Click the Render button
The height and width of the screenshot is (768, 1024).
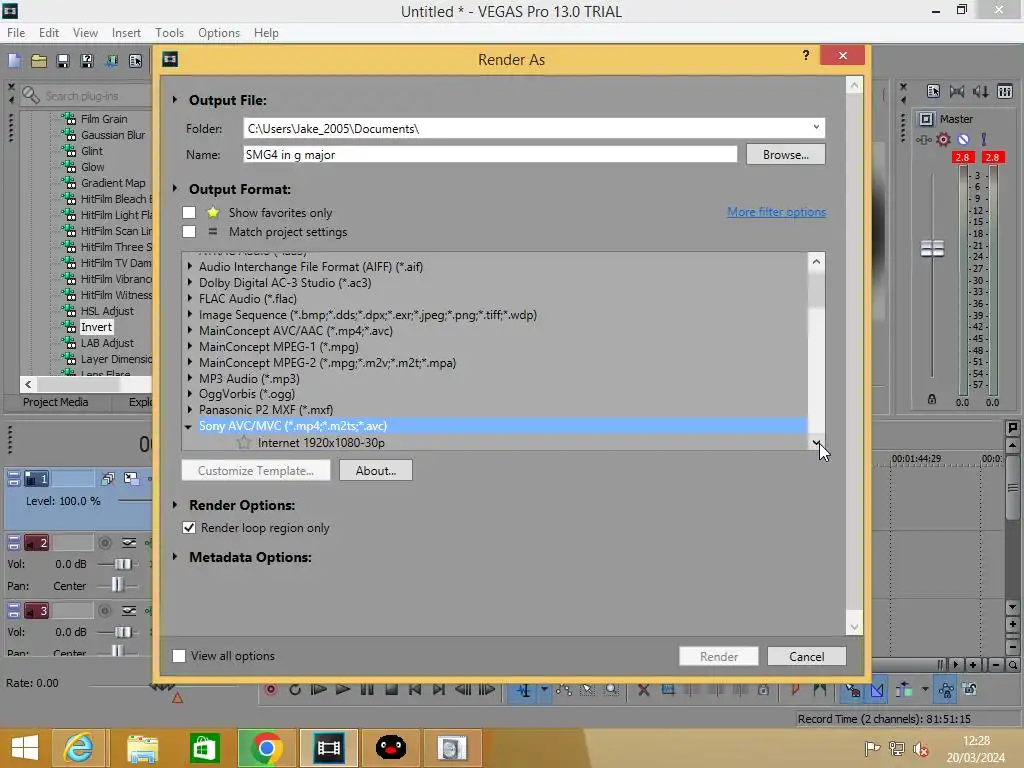click(x=718, y=656)
